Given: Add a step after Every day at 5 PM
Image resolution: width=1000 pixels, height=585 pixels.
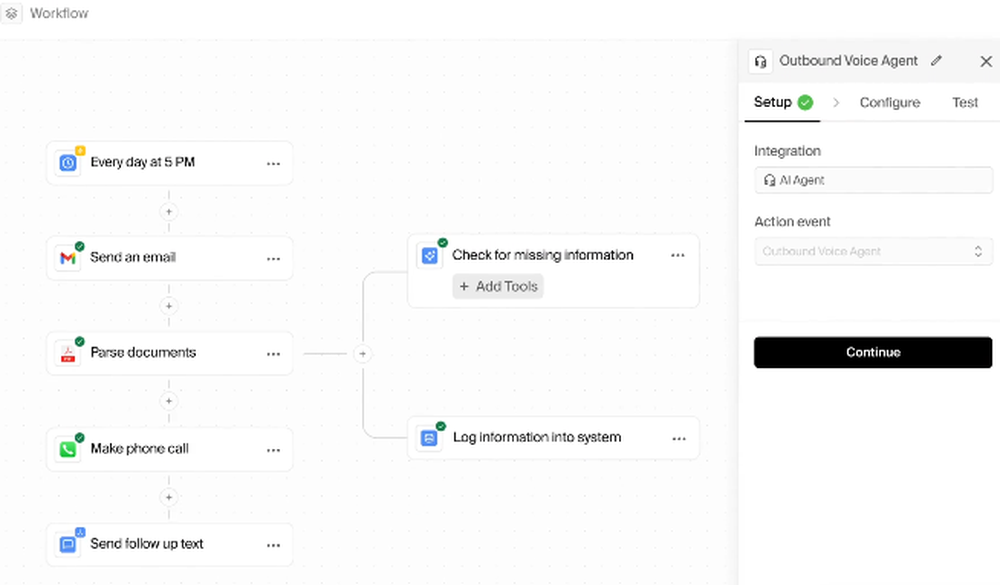Looking at the screenshot, I should [x=169, y=211].
